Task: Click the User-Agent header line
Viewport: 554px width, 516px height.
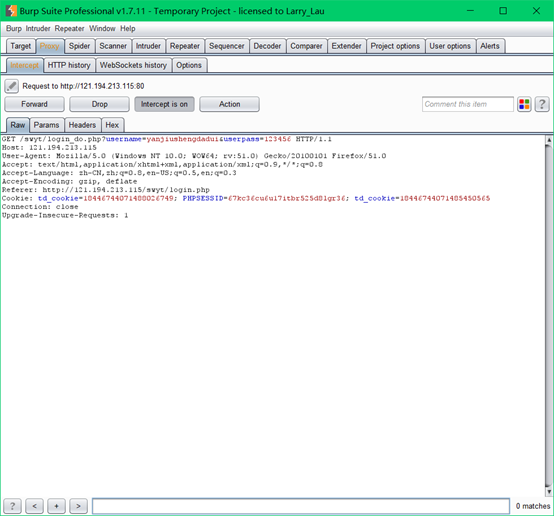Action: [194, 156]
